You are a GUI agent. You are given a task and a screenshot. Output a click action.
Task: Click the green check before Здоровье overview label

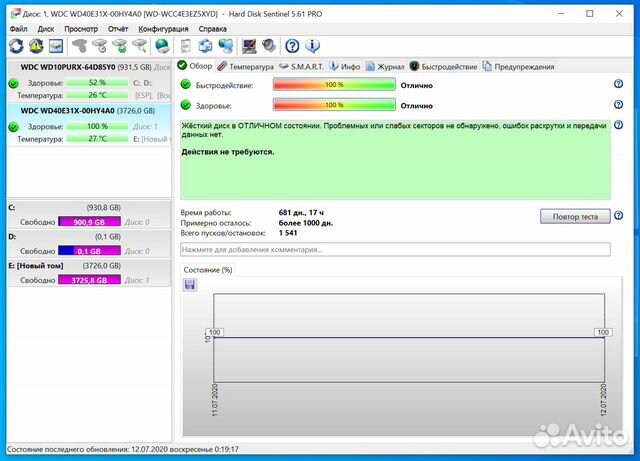[x=186, y=105]
